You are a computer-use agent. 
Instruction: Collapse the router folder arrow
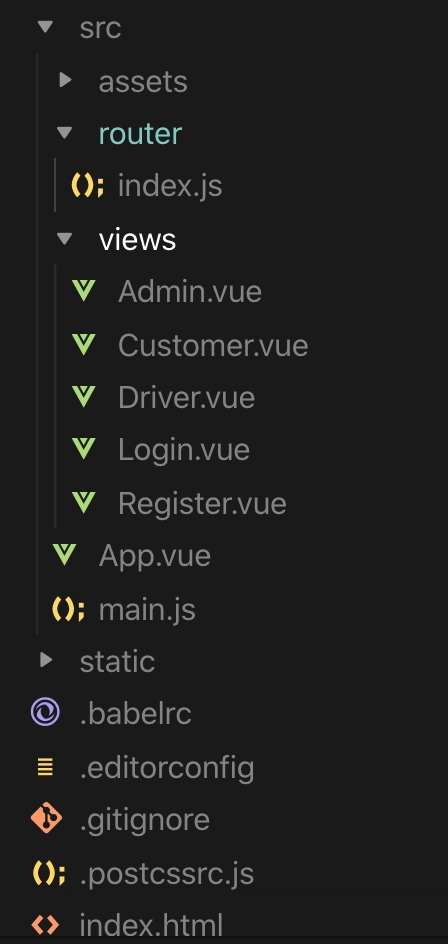pyautogui.click(x=64, y=132)
